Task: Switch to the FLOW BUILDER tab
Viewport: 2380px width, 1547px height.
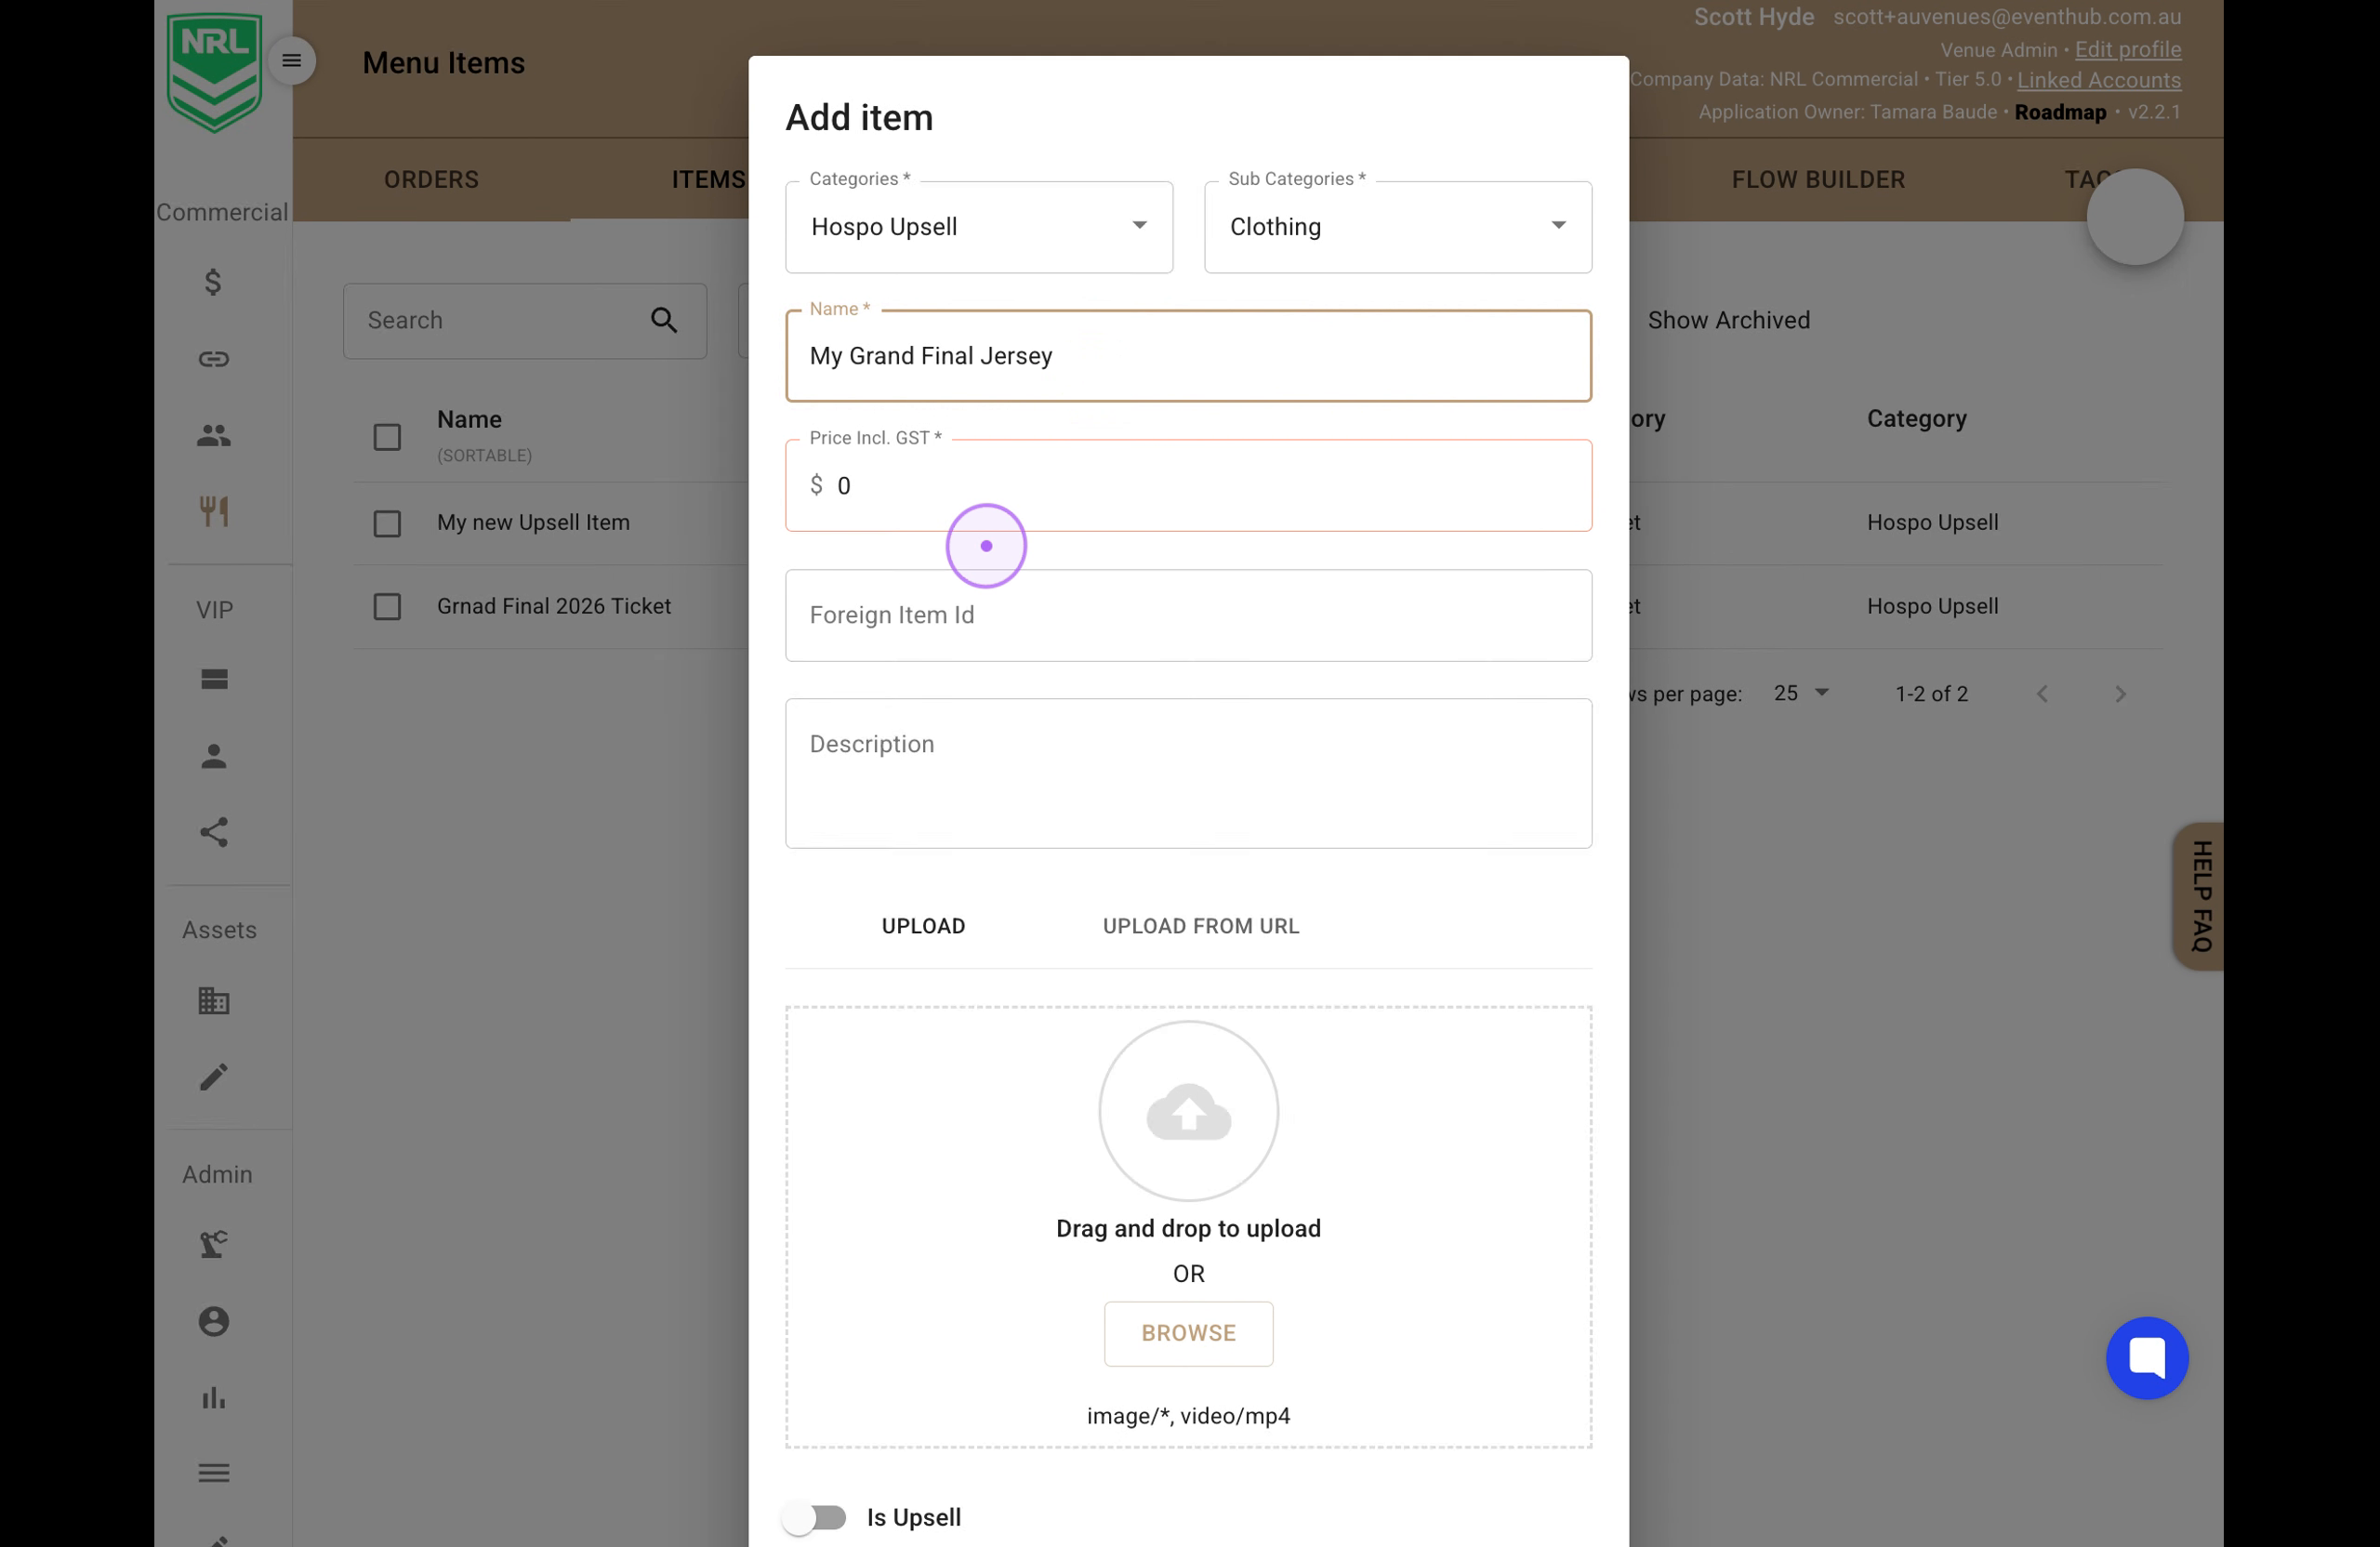Action: pos(1818,180)
